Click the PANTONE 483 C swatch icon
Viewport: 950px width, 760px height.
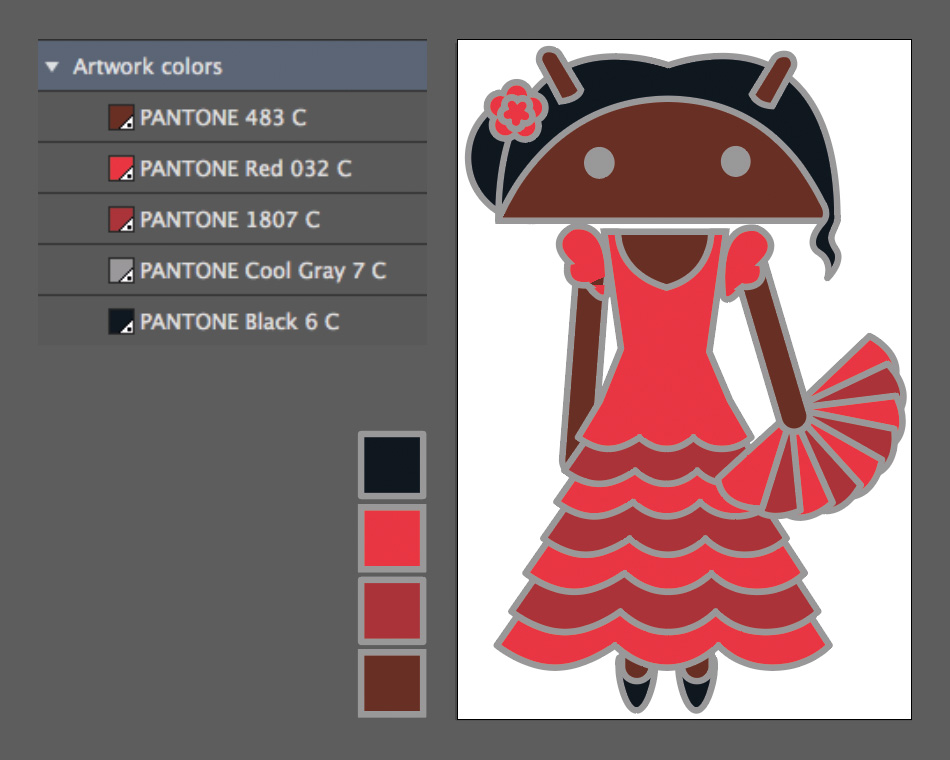(121, 118)
